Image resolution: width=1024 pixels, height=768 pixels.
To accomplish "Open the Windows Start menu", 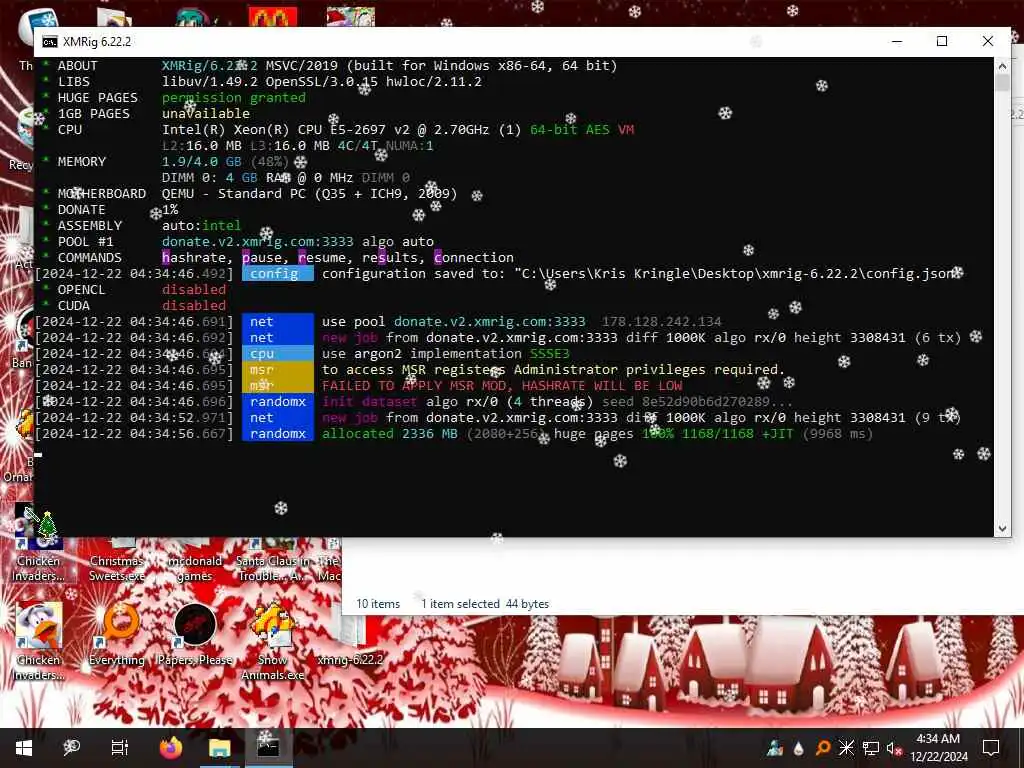I will coord(24,748).
